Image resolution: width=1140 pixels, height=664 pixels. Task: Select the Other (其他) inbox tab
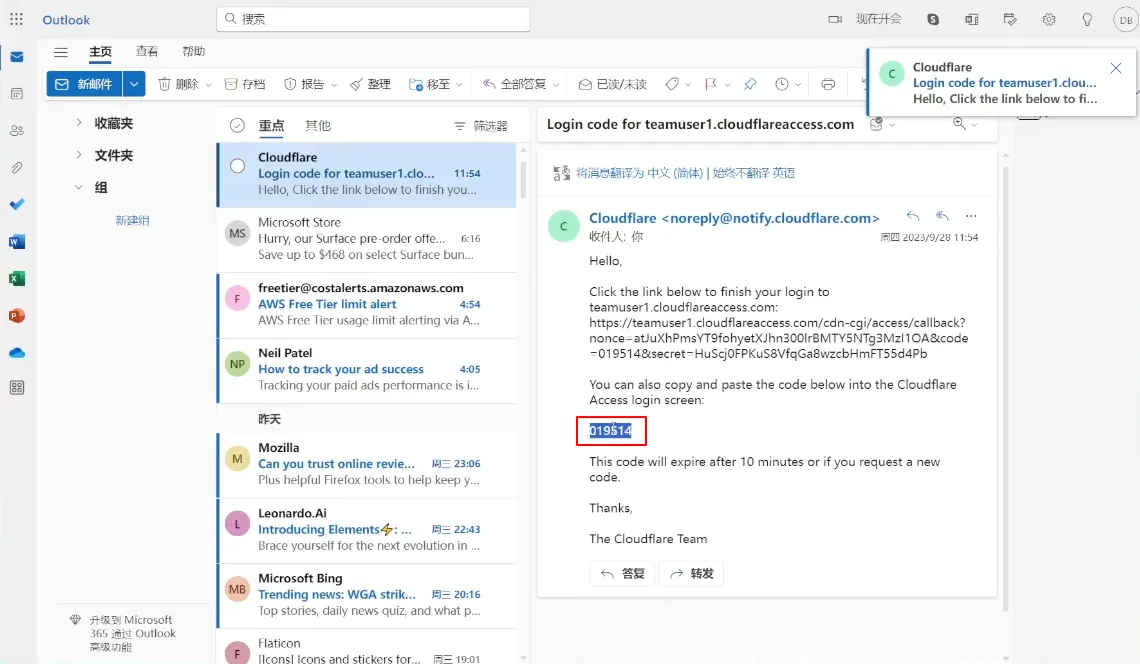[x=318, y=126]
